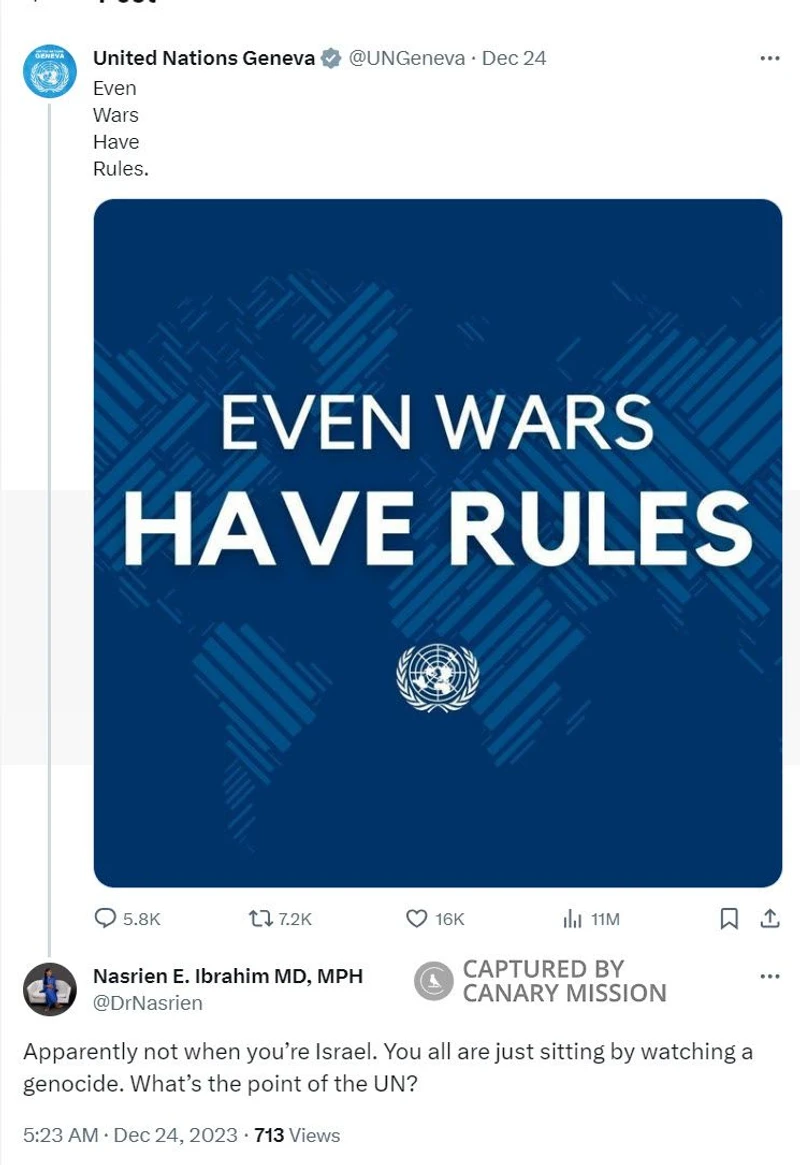This screenshot has height=1165, width=800.
Task: Open more options menu for Nasrien's reply
Action: (769, 976)
